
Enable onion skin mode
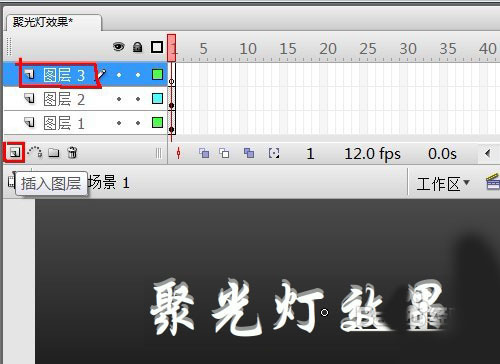point(204,153)
